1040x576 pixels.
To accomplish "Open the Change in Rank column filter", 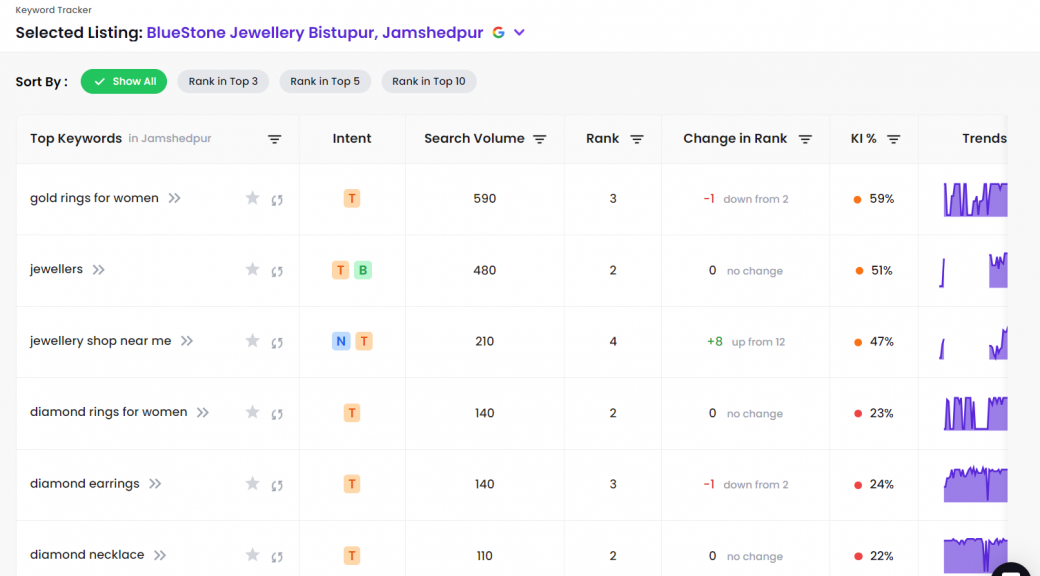I will (x=805, y=139).
